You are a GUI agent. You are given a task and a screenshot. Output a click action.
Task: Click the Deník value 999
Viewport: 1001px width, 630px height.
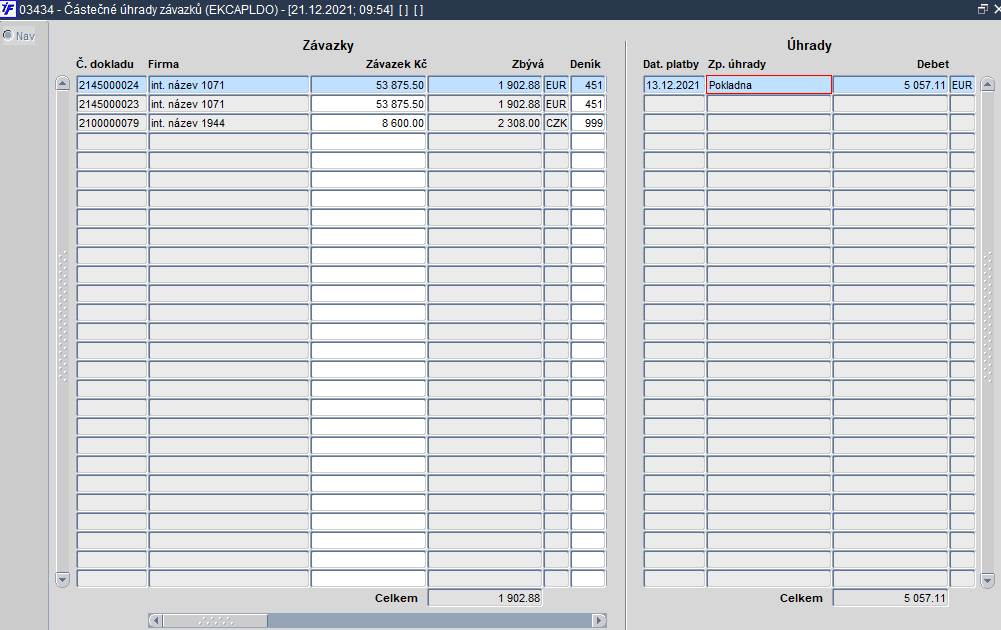[588, 123]
